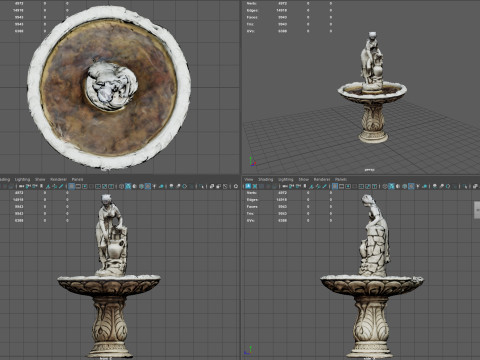Click the 'persp' camera name label
Viewport: 480px width, 360px height.
coord(369,170)
